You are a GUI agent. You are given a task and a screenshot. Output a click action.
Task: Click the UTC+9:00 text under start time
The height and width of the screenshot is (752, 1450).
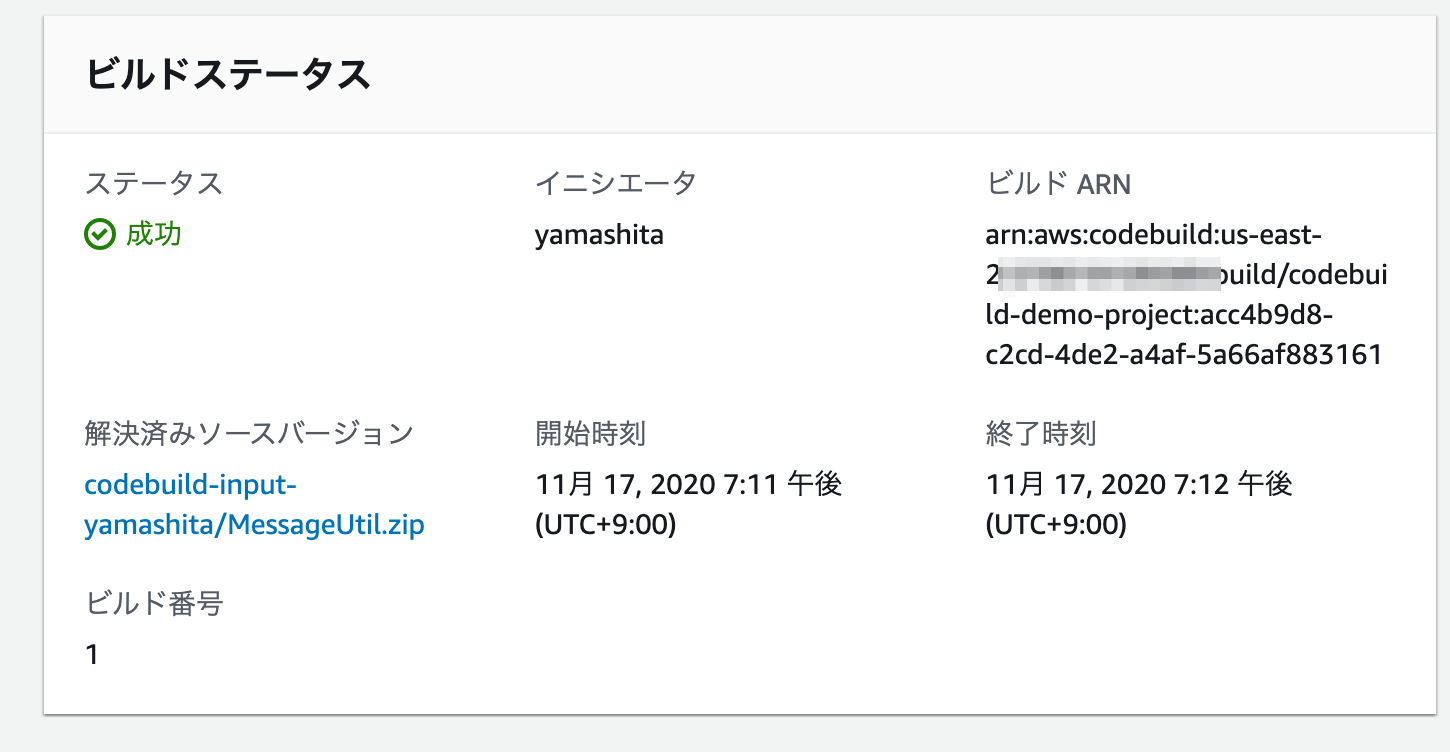[x=606, y=524]
